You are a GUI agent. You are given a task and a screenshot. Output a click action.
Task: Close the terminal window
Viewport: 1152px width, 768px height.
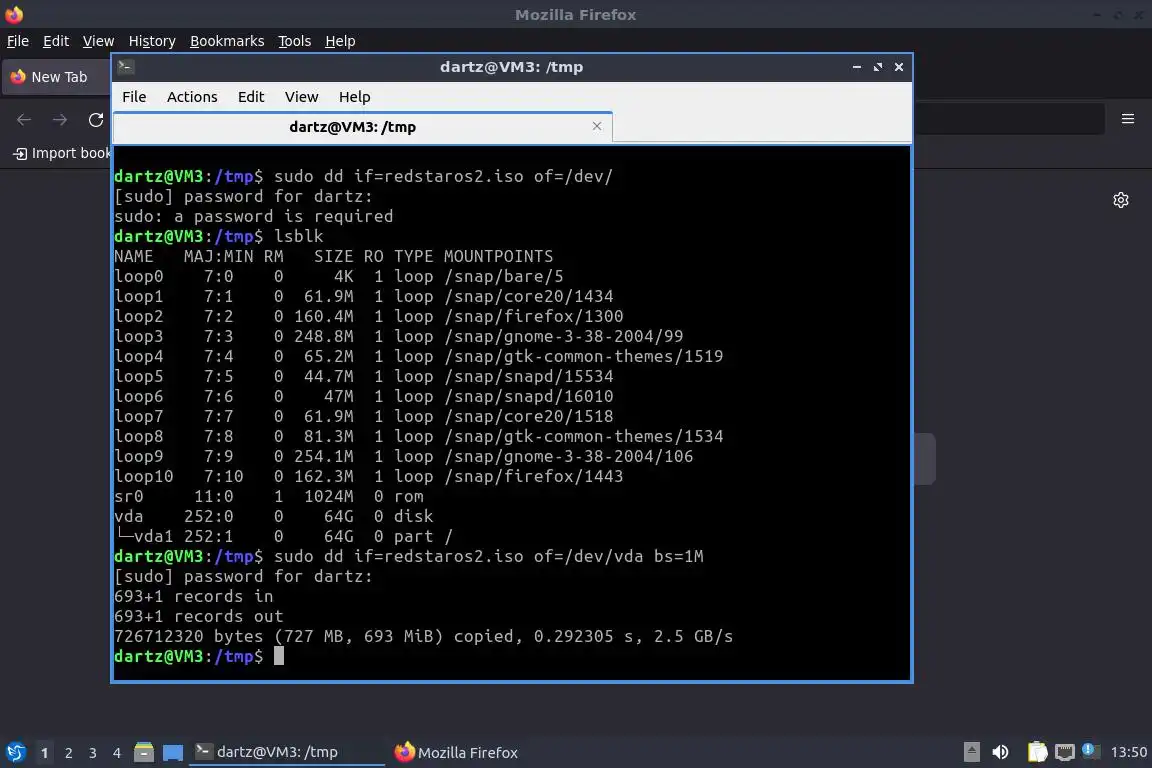click(899, 67)
